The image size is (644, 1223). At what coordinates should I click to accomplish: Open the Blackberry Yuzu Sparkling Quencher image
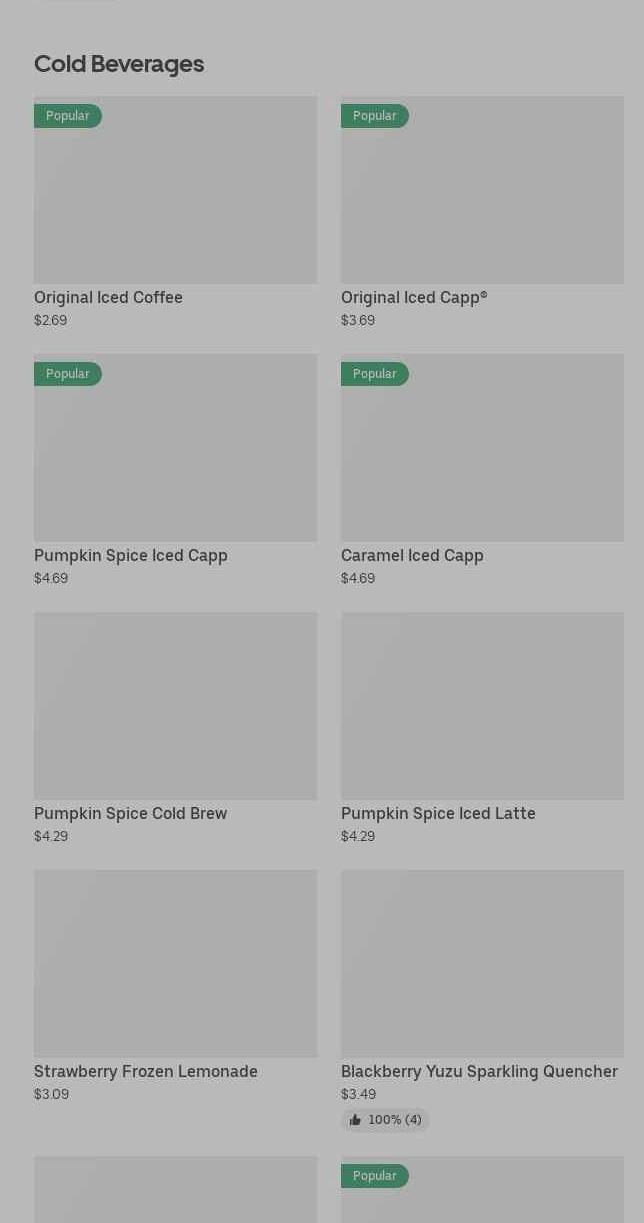point(482,964)
